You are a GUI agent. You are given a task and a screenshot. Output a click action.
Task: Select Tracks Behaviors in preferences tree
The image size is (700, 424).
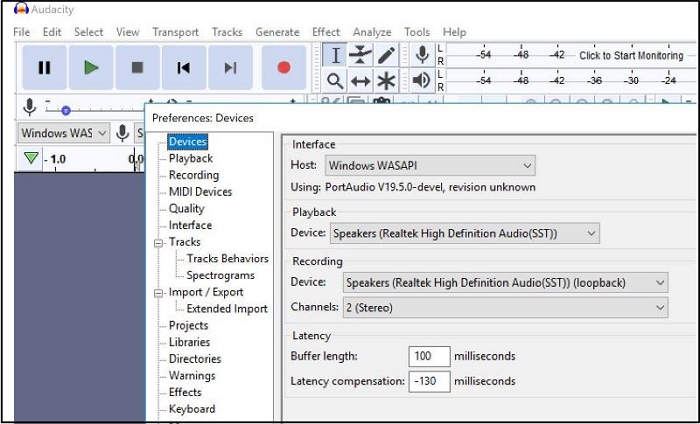click(227, 259)
